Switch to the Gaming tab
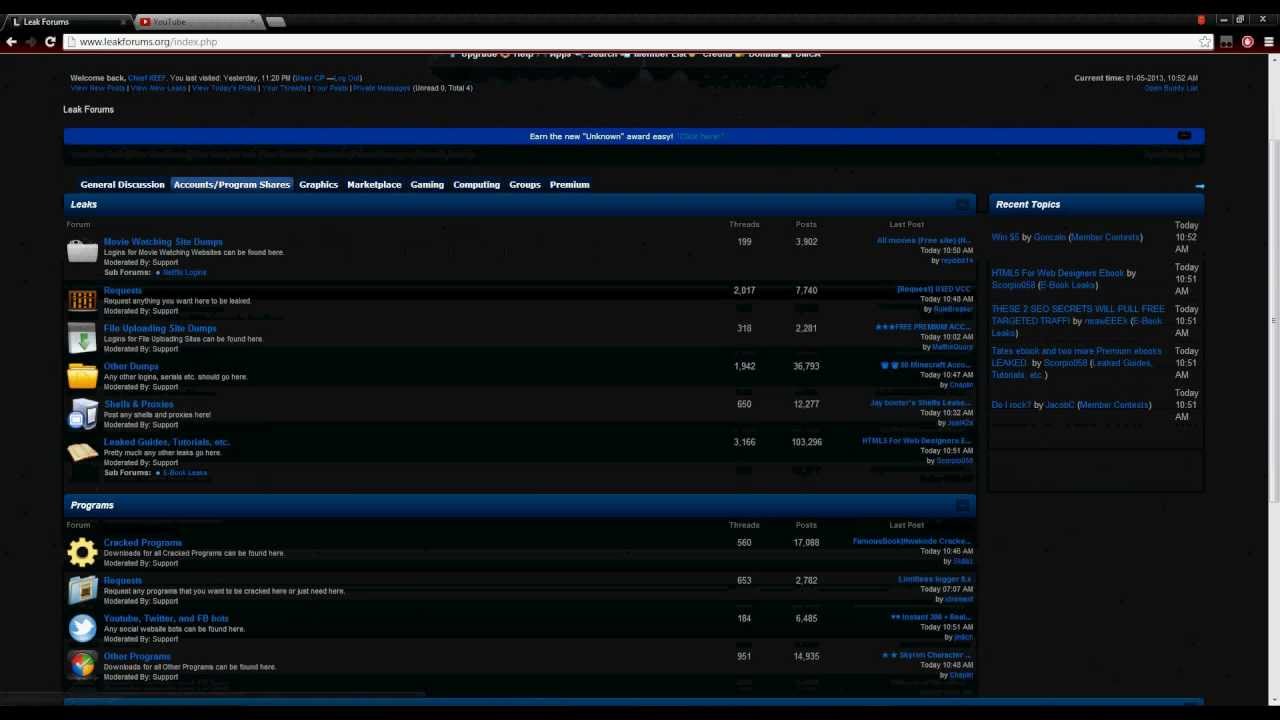This screenshot has width=1280, height=720. tap(427, 184)
